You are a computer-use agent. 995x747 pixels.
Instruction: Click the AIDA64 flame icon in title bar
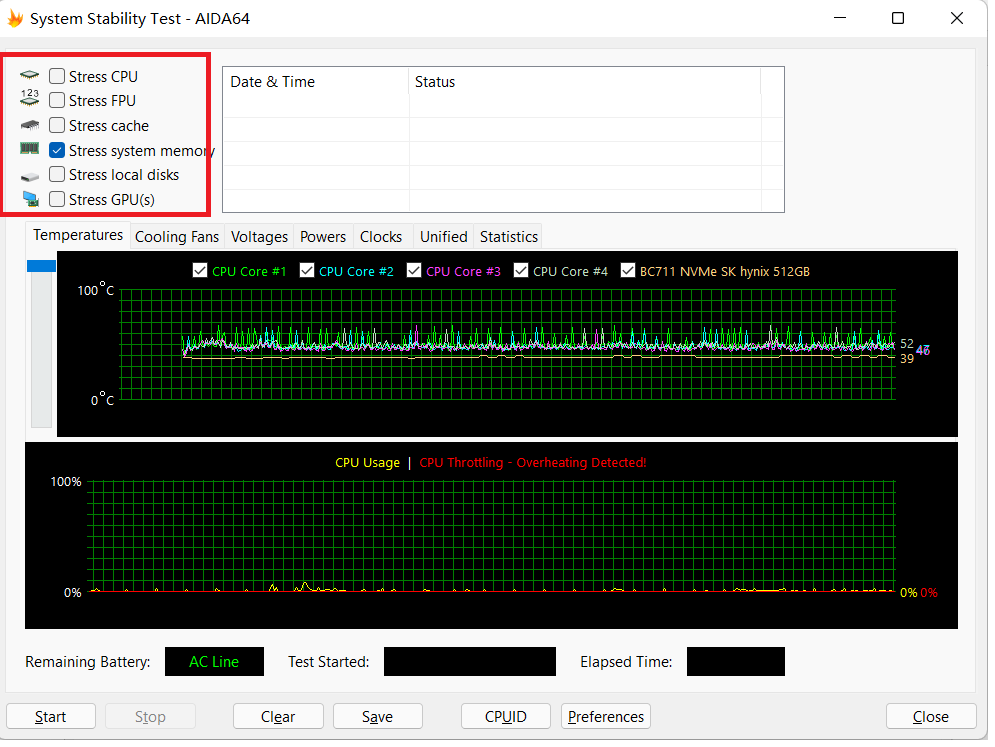(x=15, y=18)
